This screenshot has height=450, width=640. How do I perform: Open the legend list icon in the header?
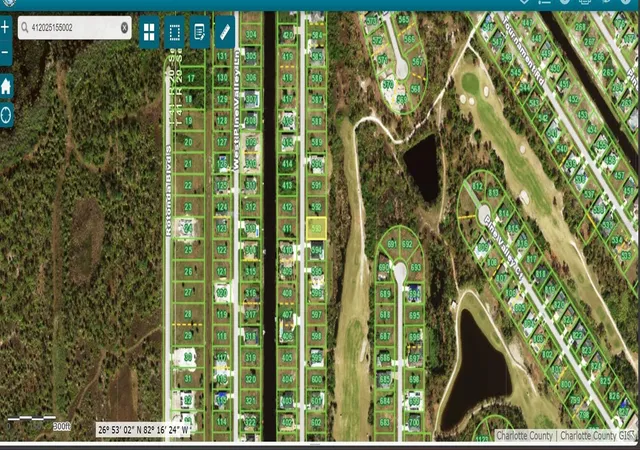pyautogui.click(x=544, y=2)
